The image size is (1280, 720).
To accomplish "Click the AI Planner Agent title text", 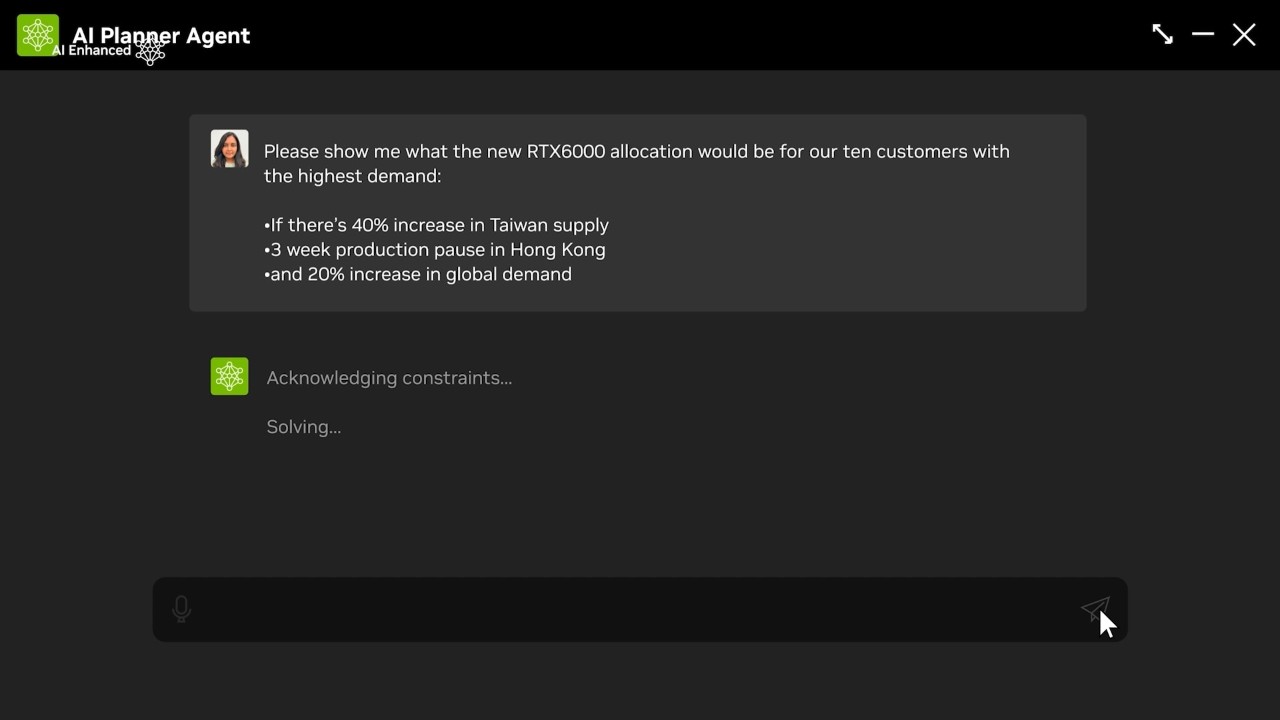I will (161, 35).
